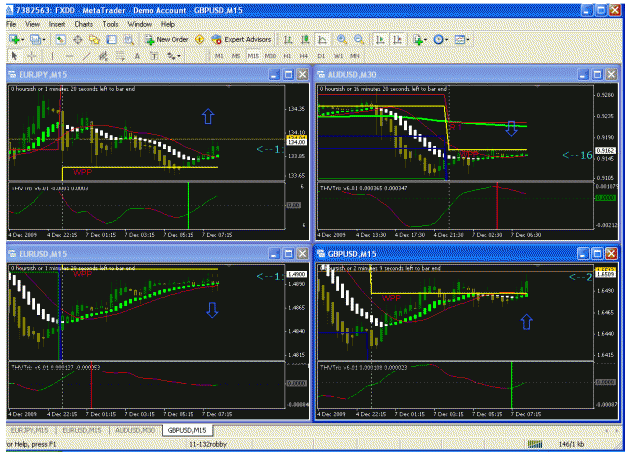Viewport: 625px width, 452px height.
Task: Expand the Indicators list dropdown
Action: point(425,40)
